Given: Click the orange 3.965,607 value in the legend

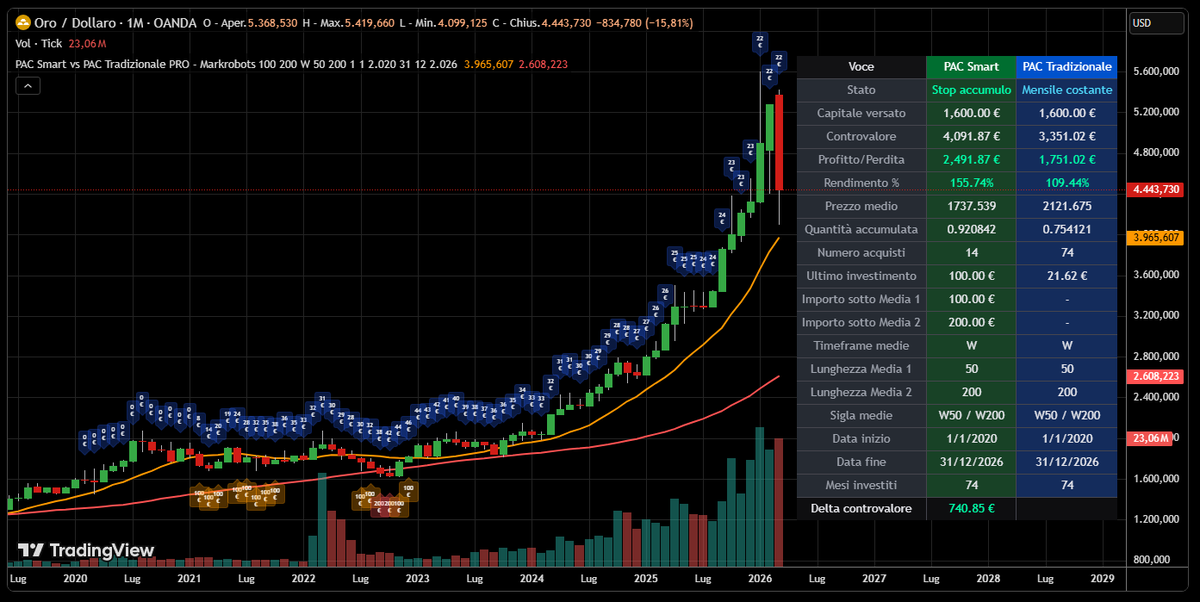Looking at the screenshot, I should click(488, 64).
